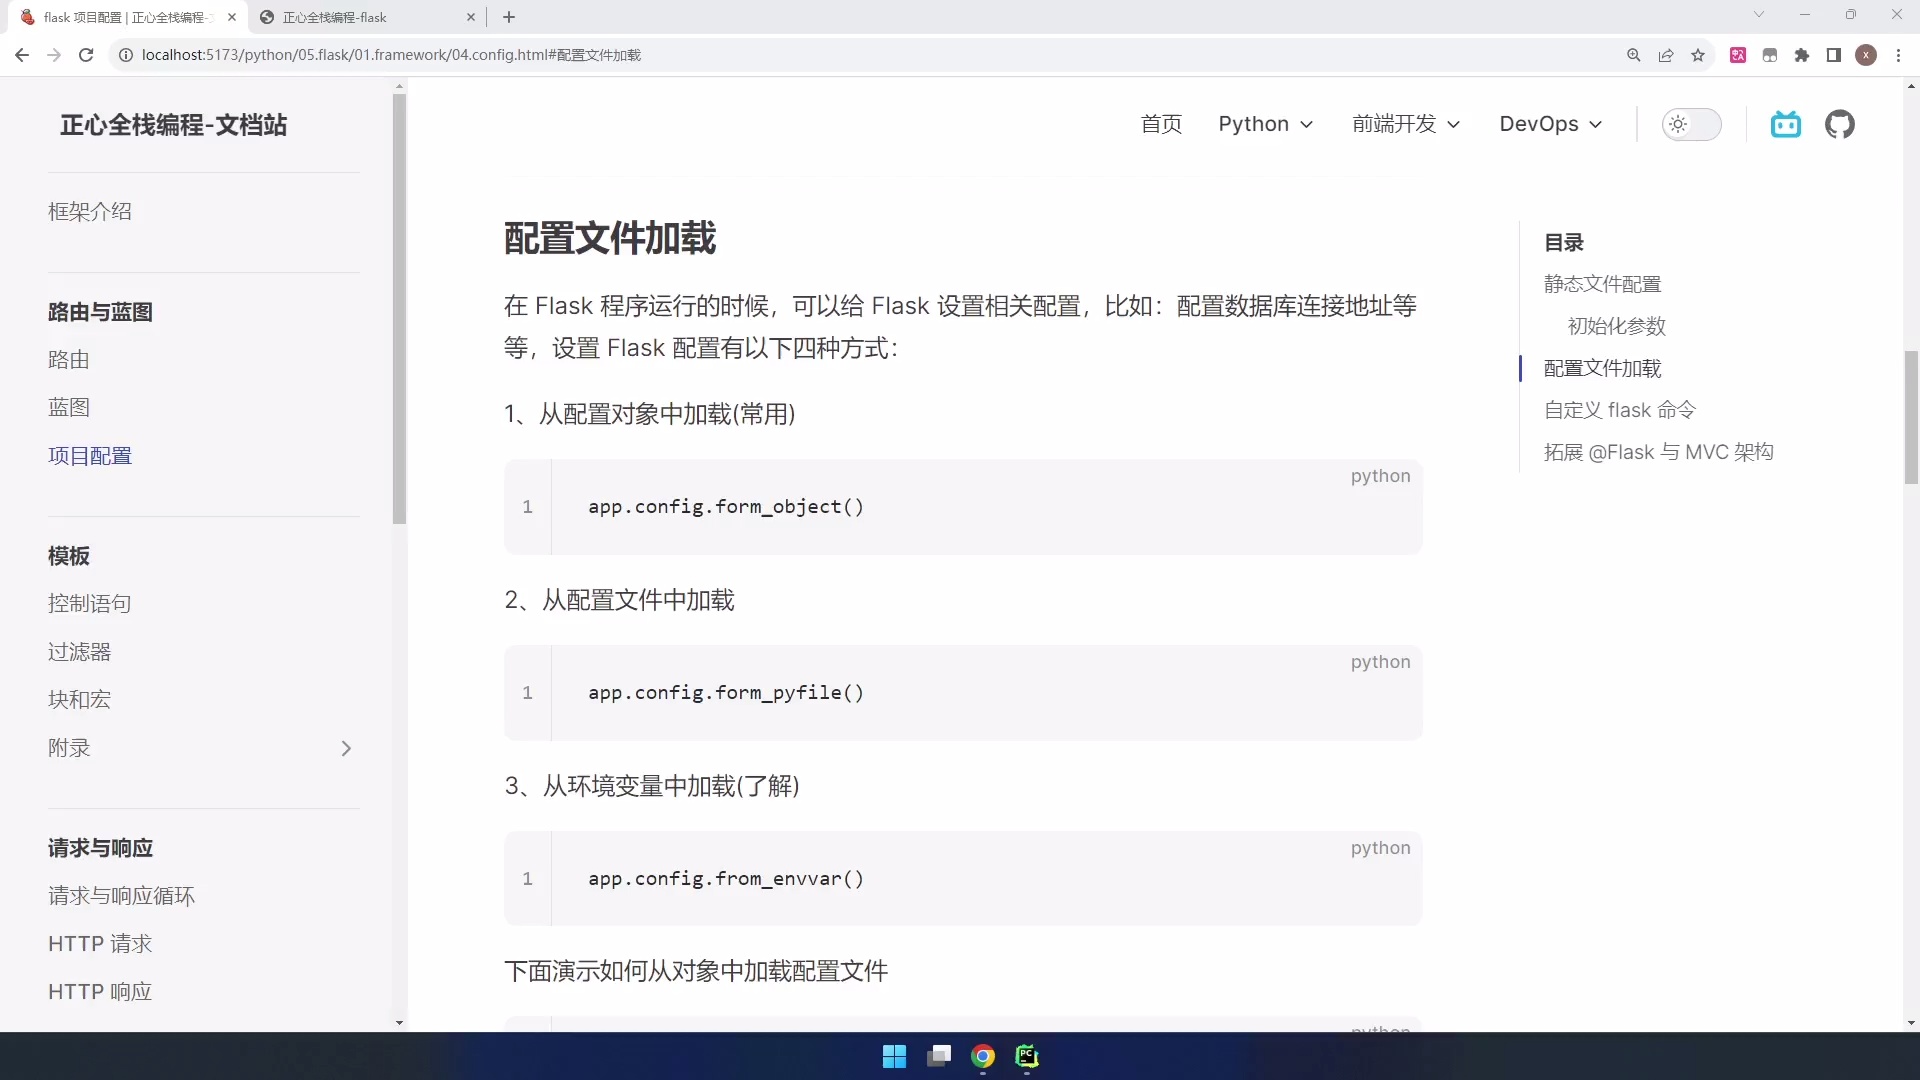The width and height of the screenshot is (1920, 1080).
Task: Reload the page with the refresh icon
Action: click(86, 55)
